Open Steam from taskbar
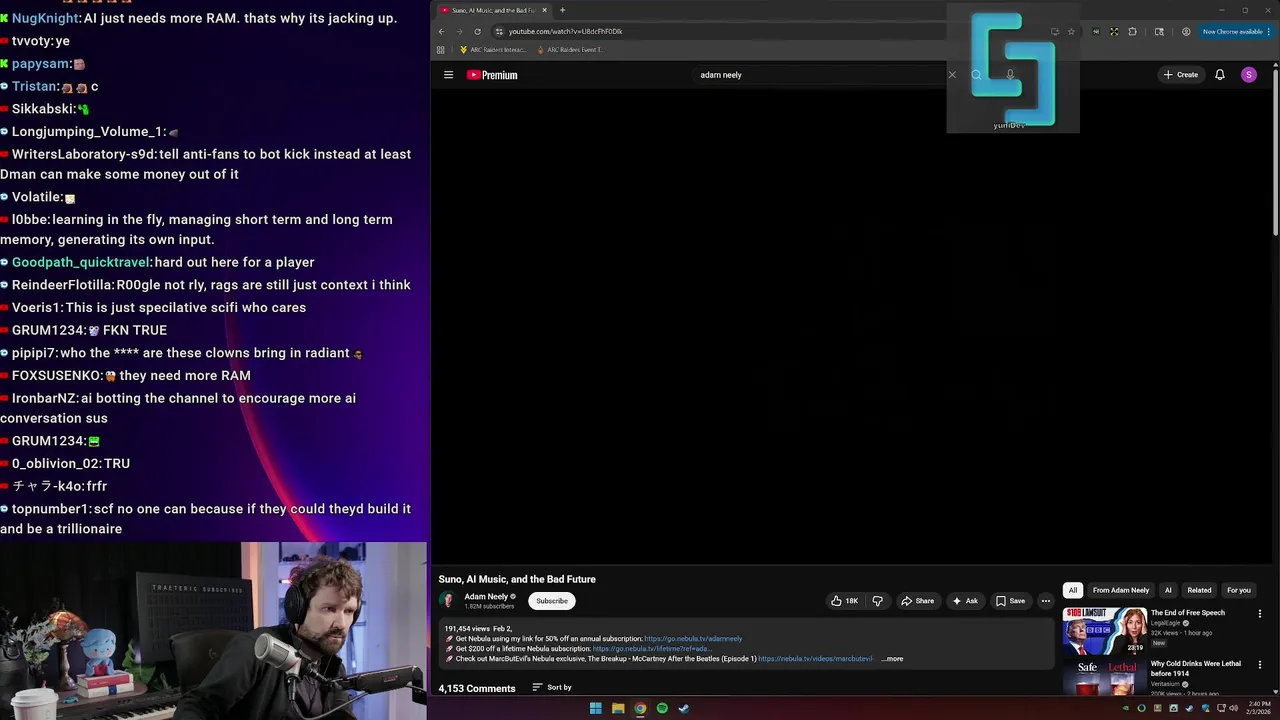 point(684,708)
